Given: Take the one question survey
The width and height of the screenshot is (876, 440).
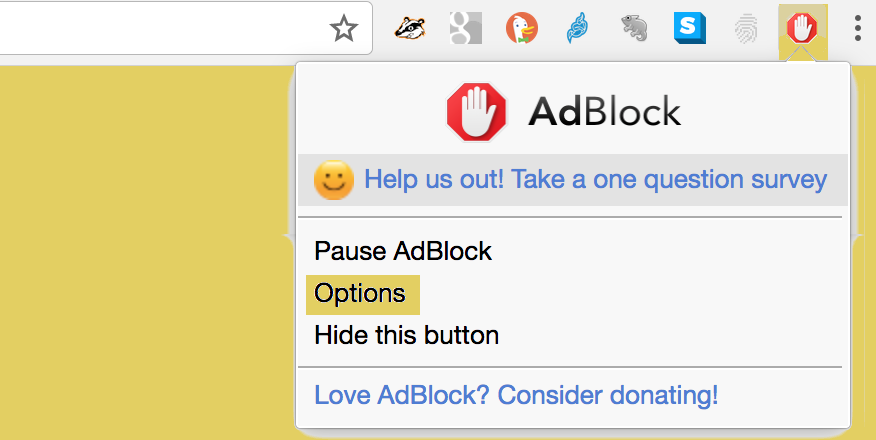Looking at the screenshot, I should (595, 180).
